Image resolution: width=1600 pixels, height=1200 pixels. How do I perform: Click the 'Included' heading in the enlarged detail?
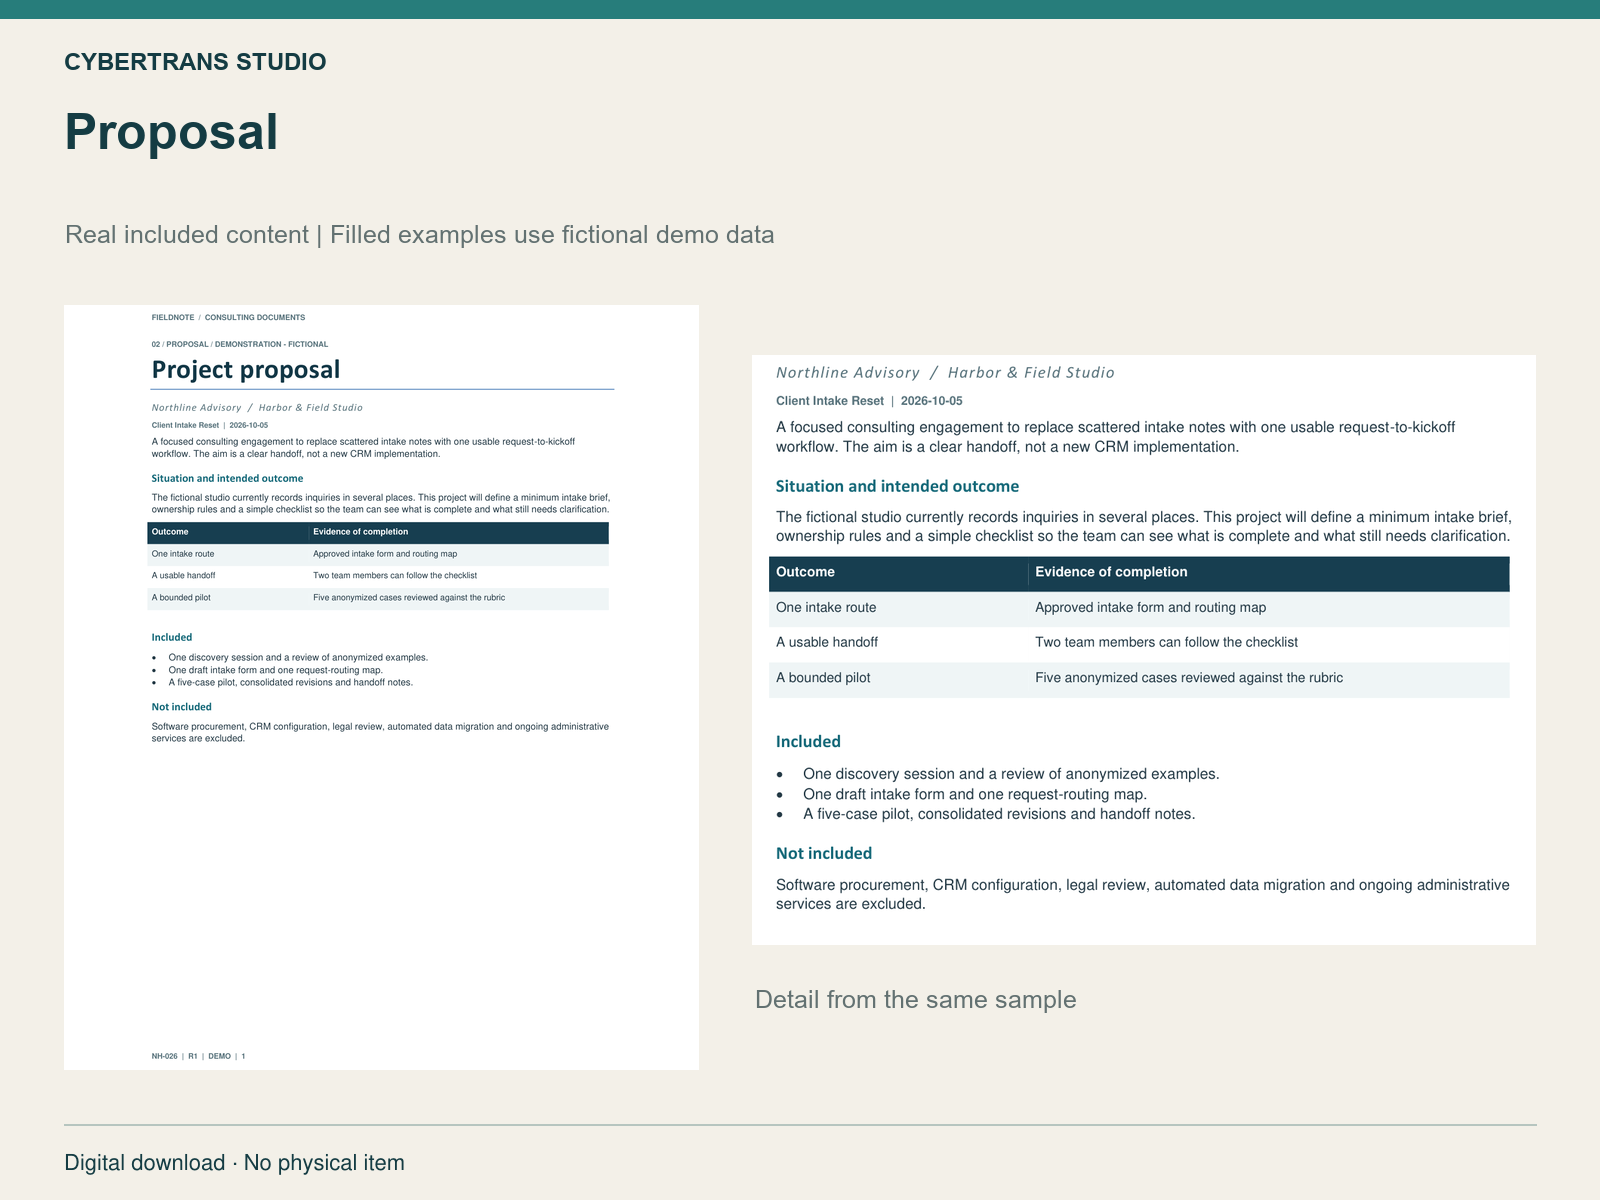tap(808, 742)
